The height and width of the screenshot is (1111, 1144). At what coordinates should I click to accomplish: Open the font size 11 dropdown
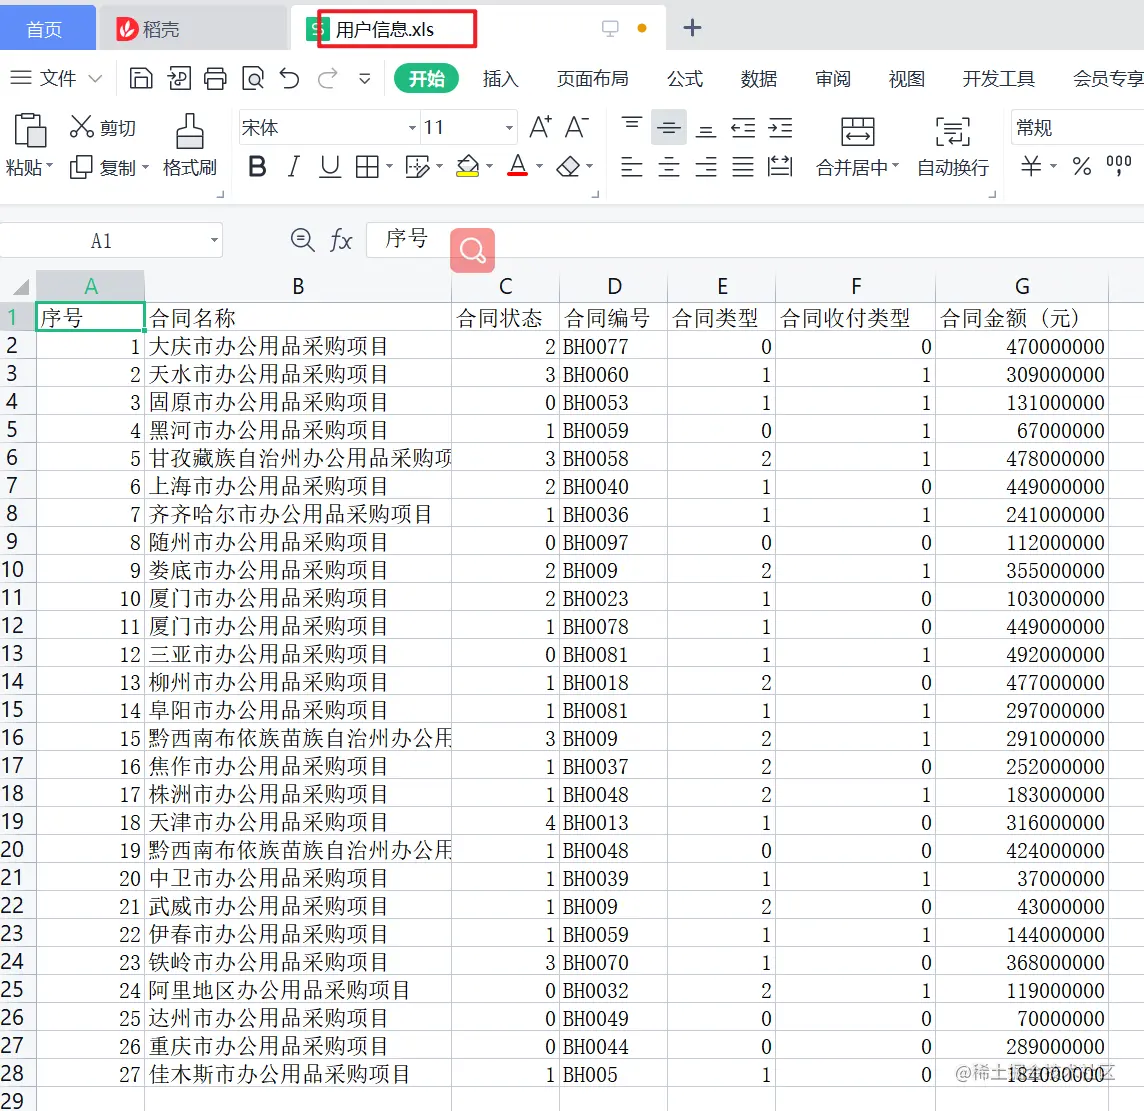(509, 128)
